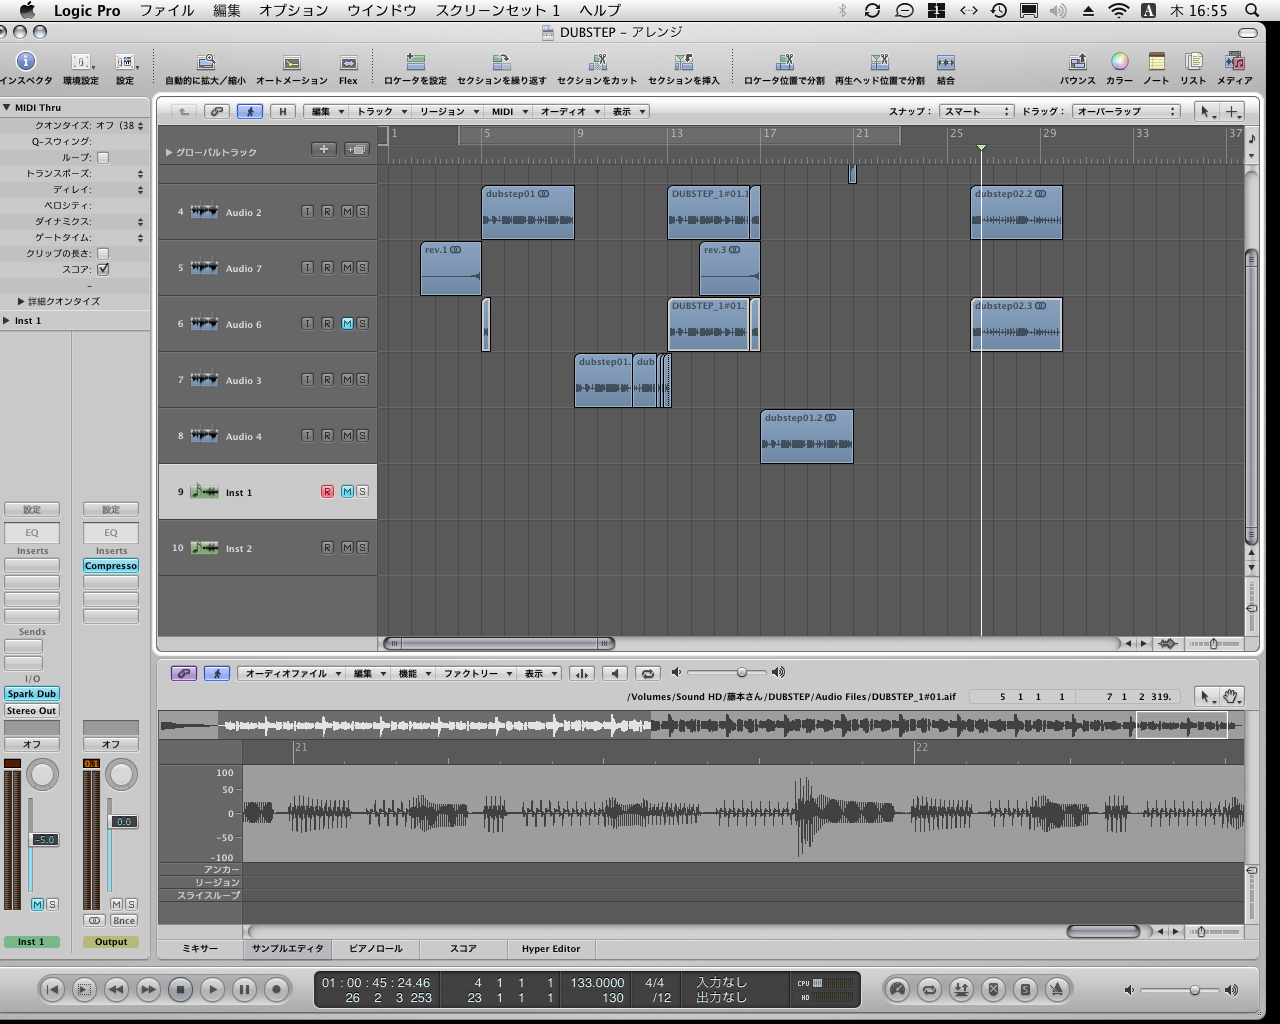1280x1024 pixels.
Task: Click the Spark Dub instrument slot
Action: click(32, 693)
